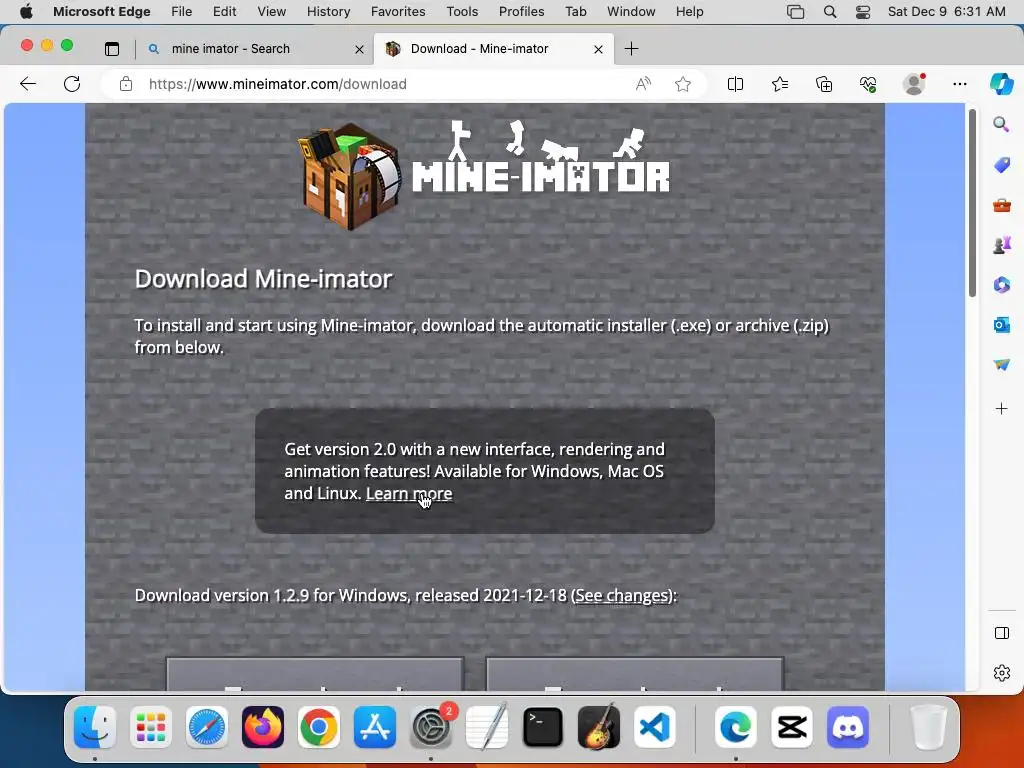Click the Download Mine-imator heading
Image resolution: width=1024 pixels, height=768 pixels.
263,279
